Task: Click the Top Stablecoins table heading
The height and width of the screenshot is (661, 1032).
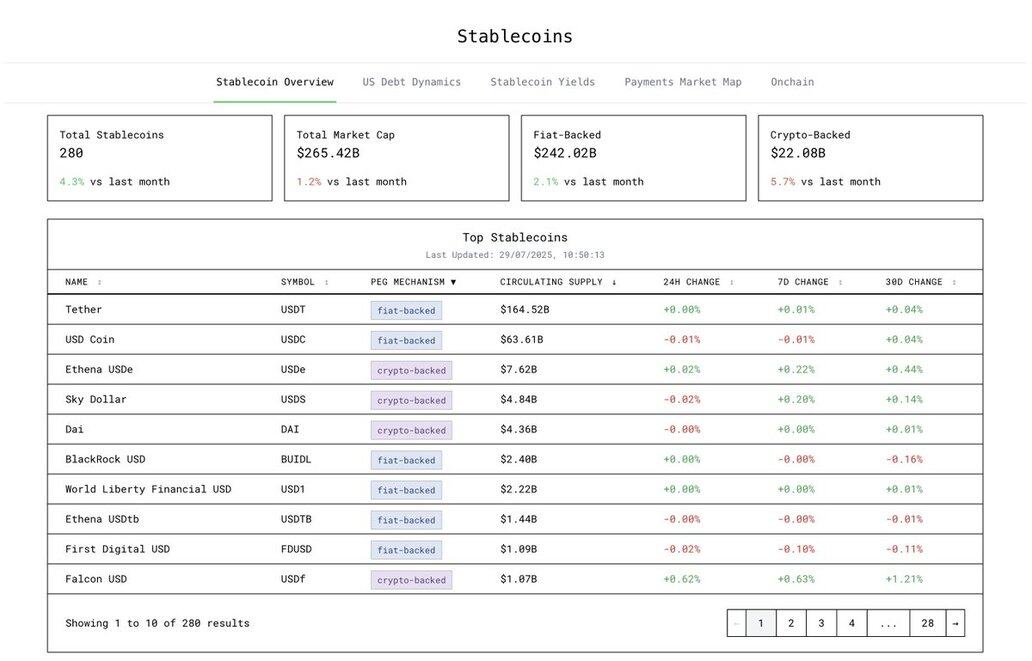Action: pos(515,238)
